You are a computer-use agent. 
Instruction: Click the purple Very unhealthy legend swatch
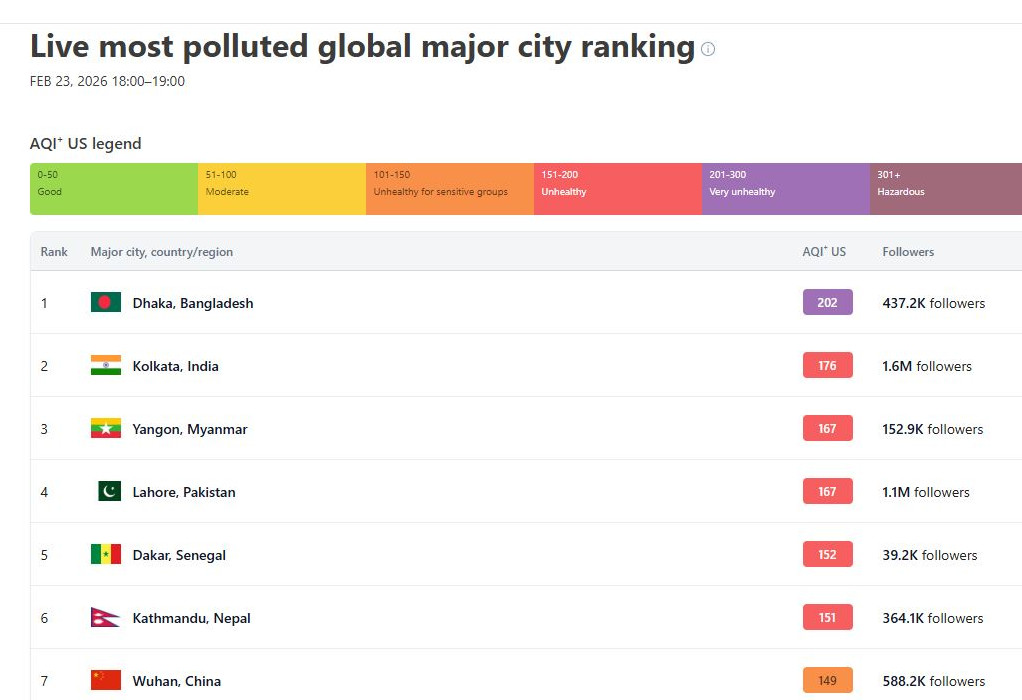pyautogui.click(x=785, y=189)
